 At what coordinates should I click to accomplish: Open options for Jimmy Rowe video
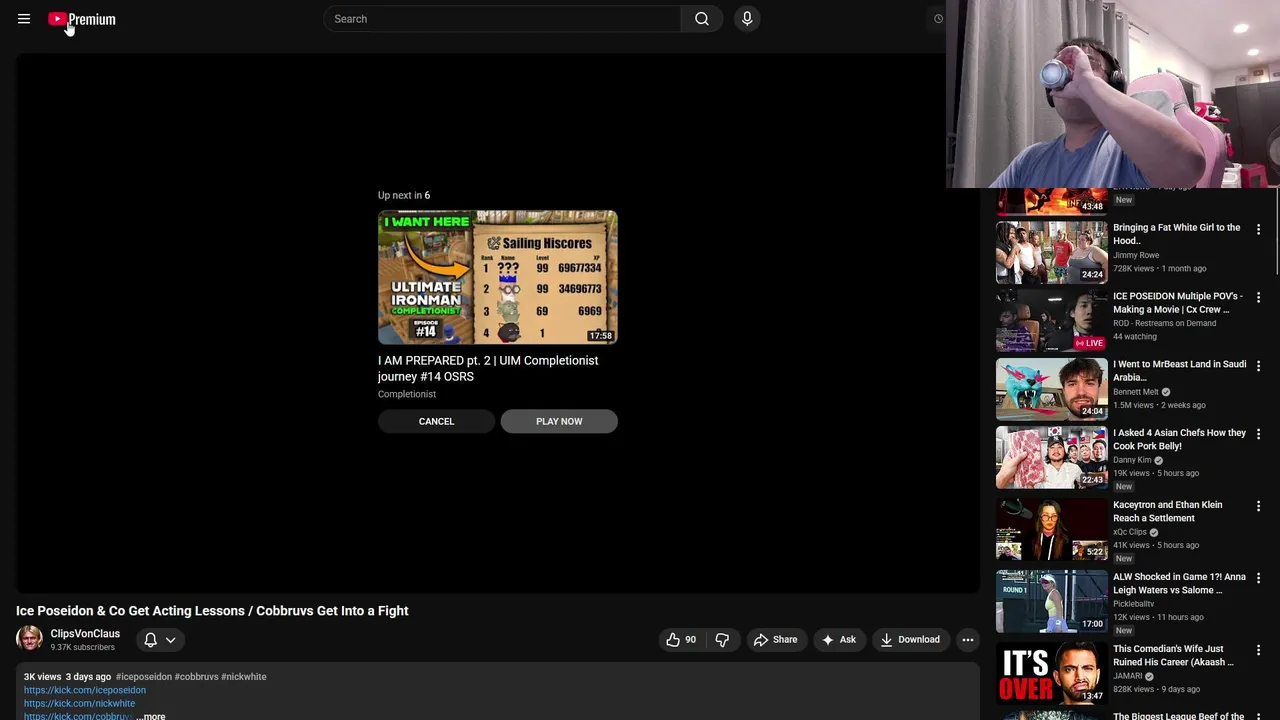tap(1258, 229)
